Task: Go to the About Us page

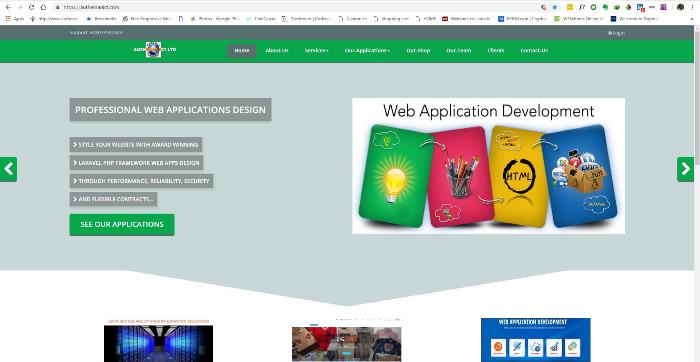Action: (x=277, y=50)
